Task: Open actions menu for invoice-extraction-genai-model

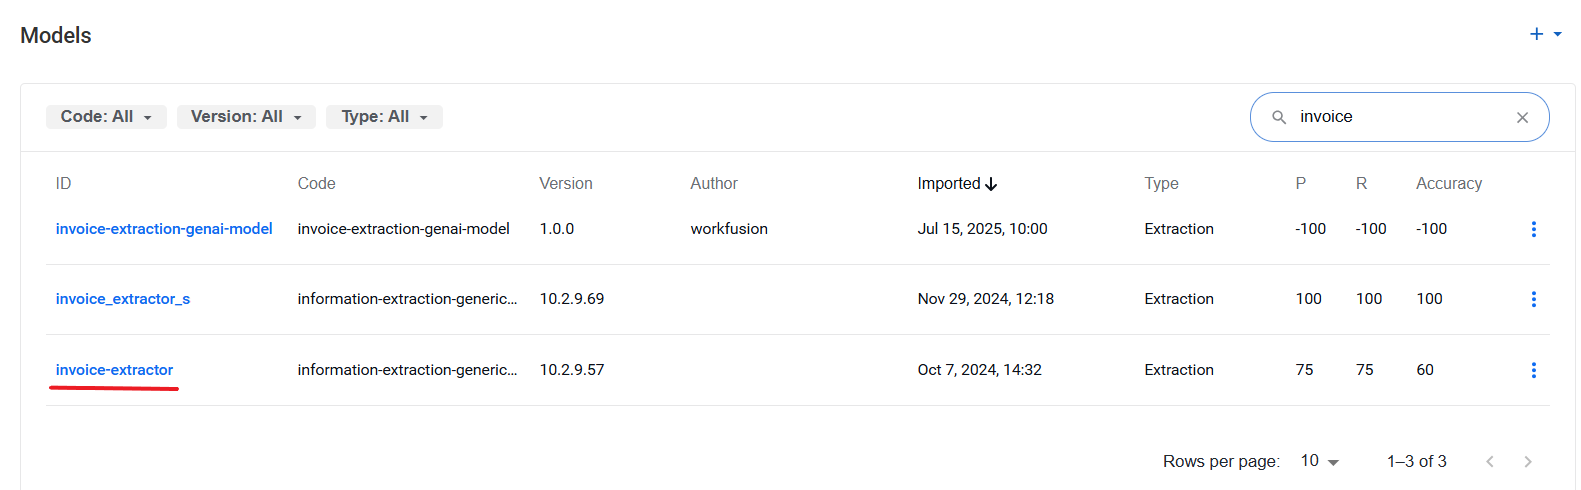Action: (x=1533, y=229)
